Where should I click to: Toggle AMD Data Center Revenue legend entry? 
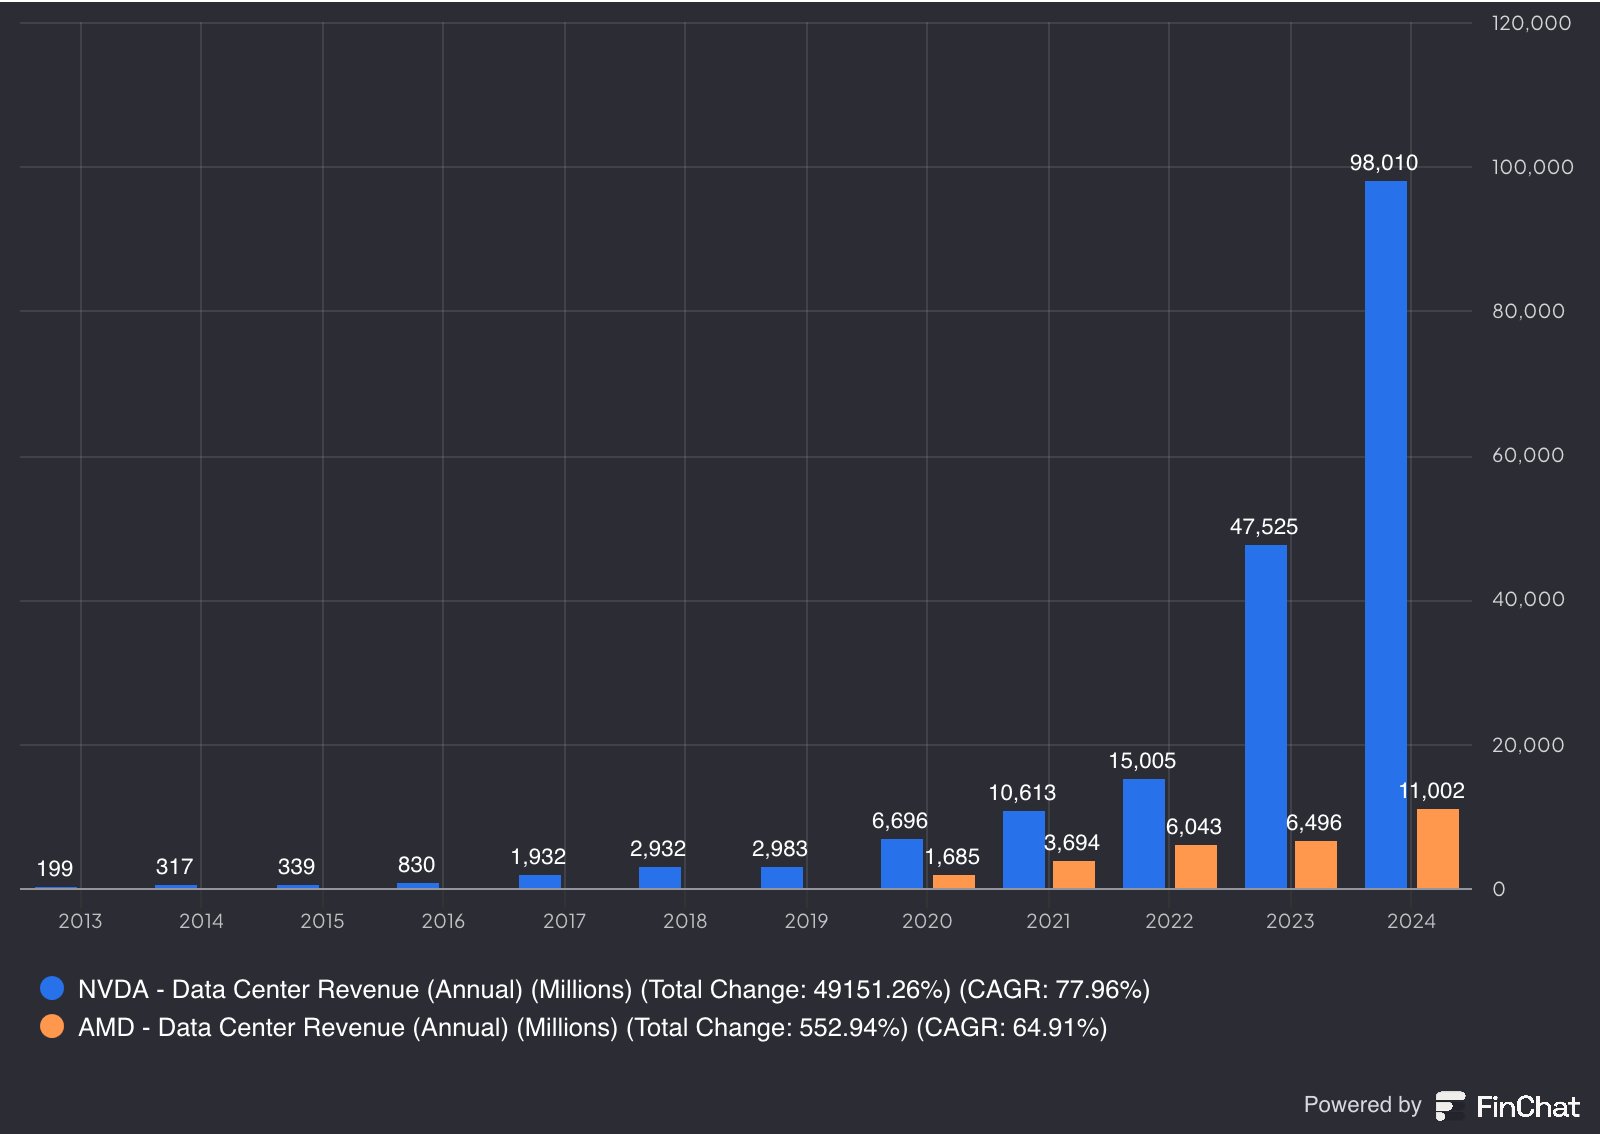pyautogui.click(x=573, y=1027)
